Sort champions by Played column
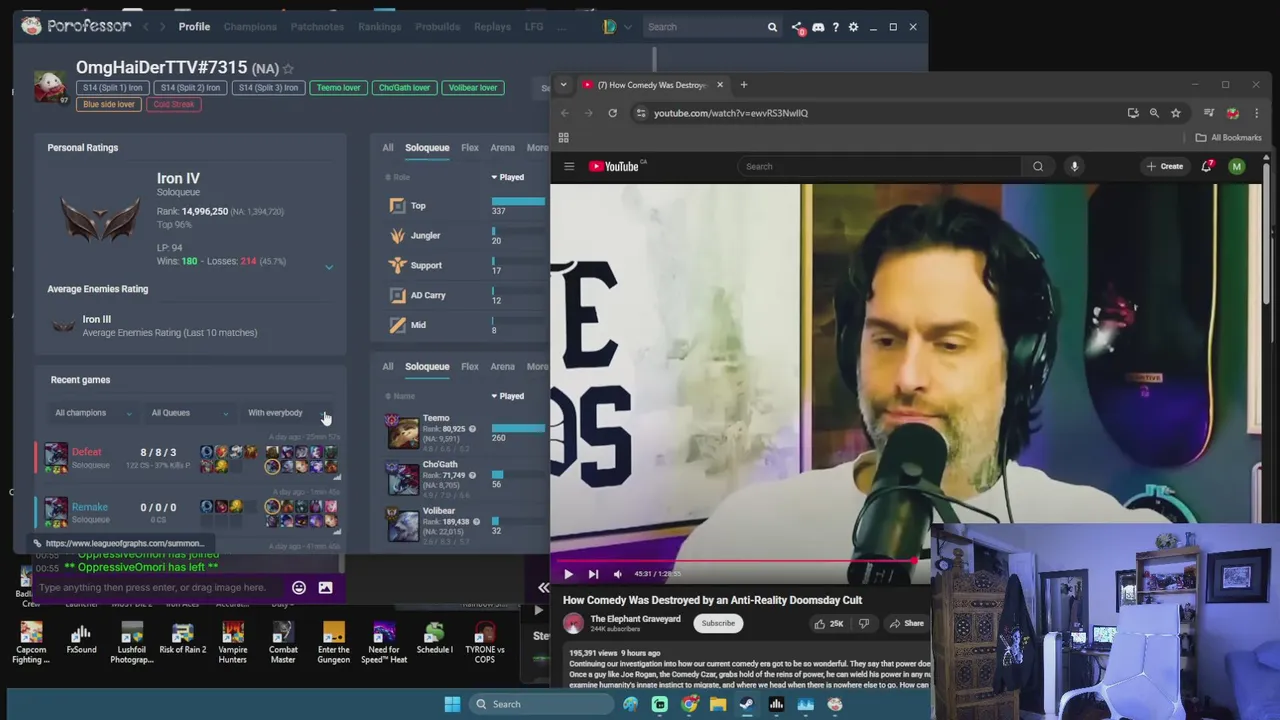The height and width of the screenshot is (720, 1280). click(508, 397)
